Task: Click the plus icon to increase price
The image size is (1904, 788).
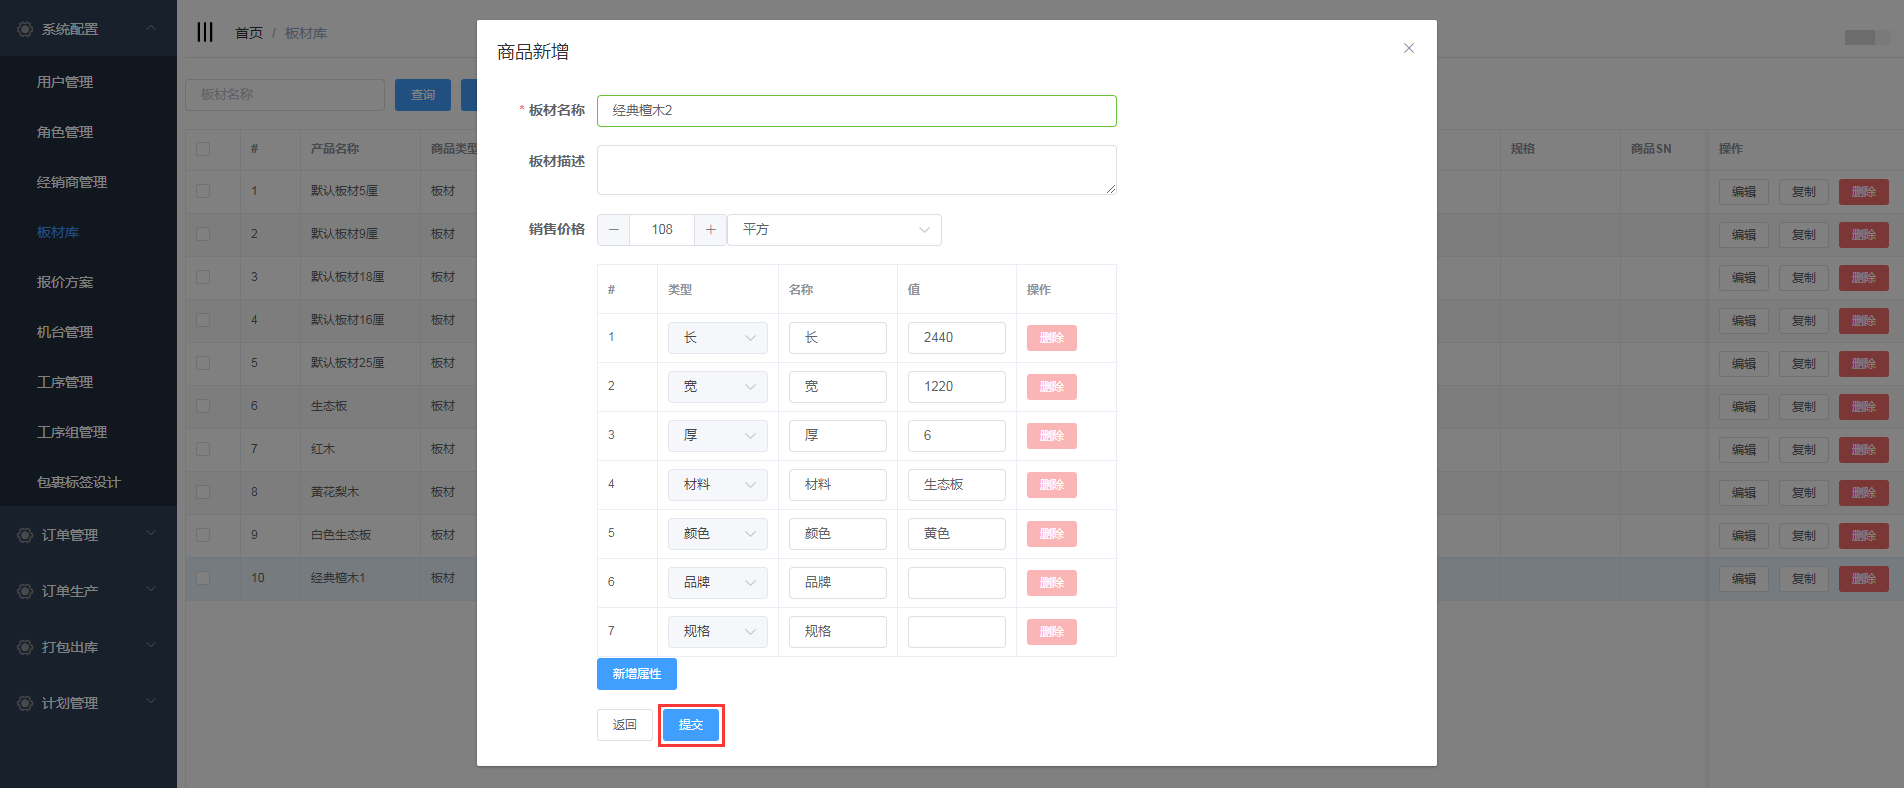Action: point(710,230)
